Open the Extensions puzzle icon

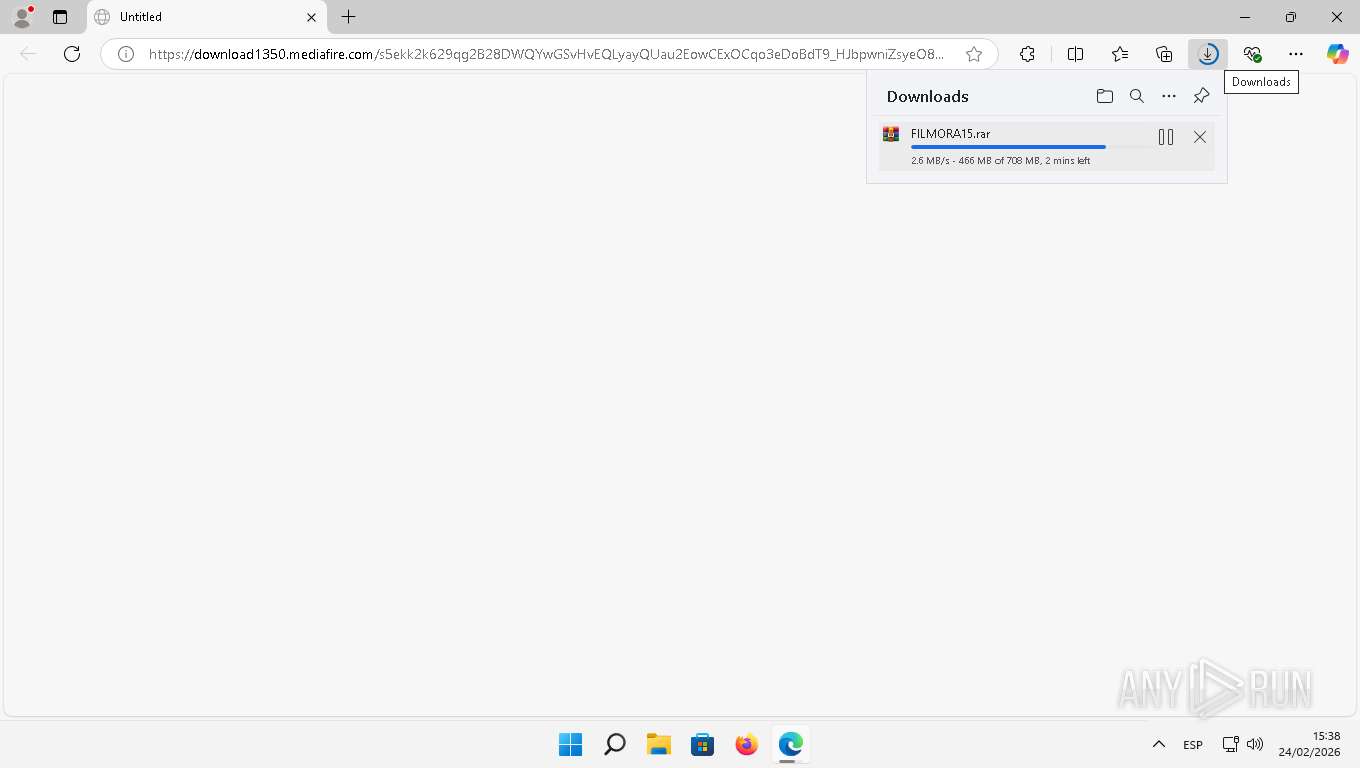pyautogui.click(x=1027, y=54)
